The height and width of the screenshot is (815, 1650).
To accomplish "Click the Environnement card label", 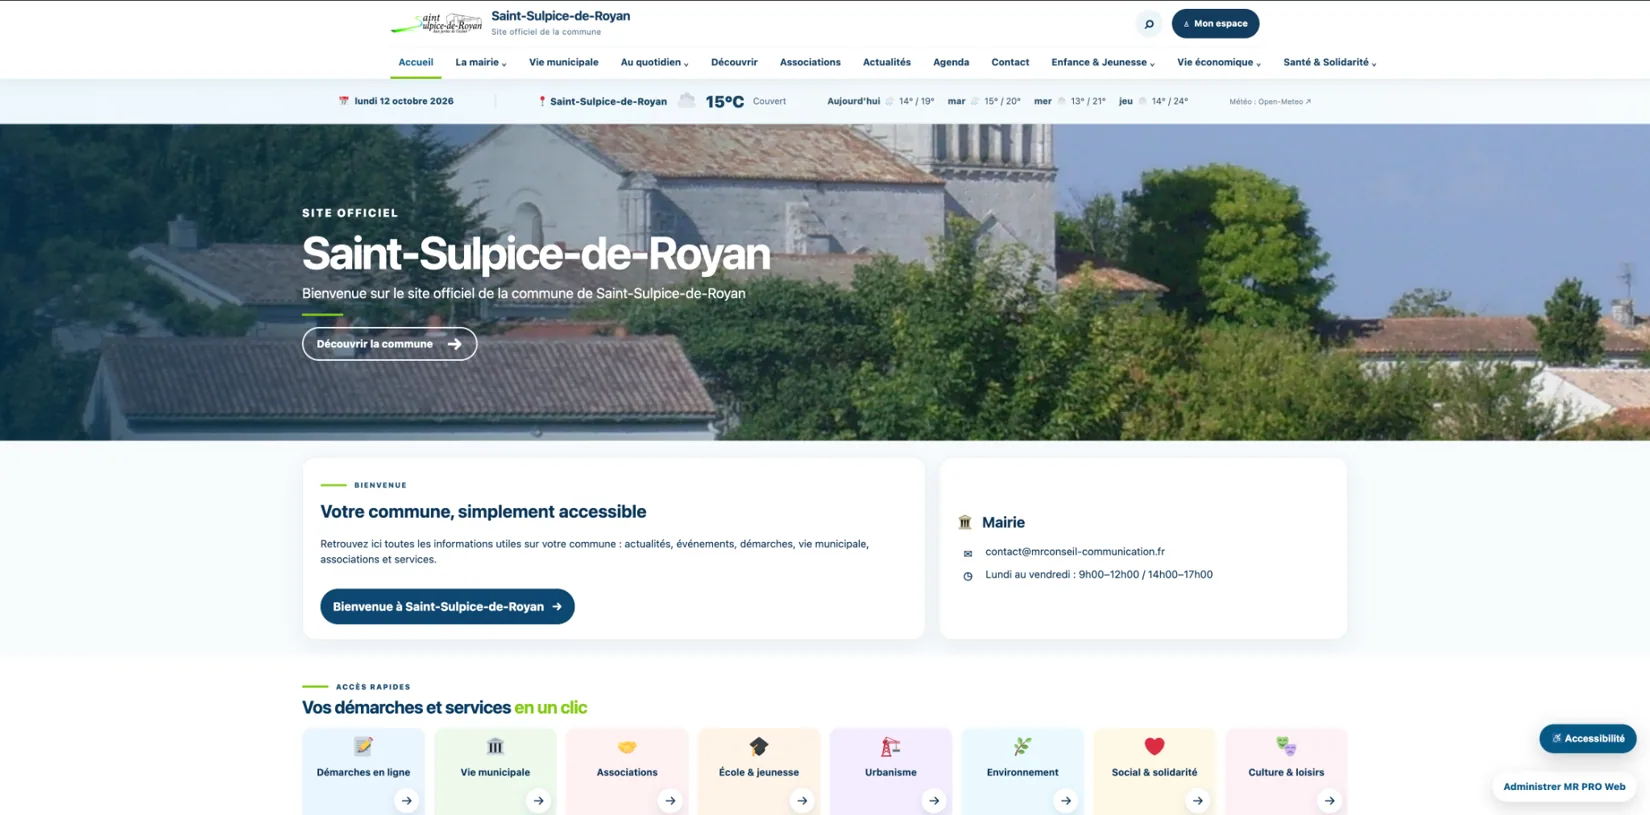I will tap(1022, 772).
